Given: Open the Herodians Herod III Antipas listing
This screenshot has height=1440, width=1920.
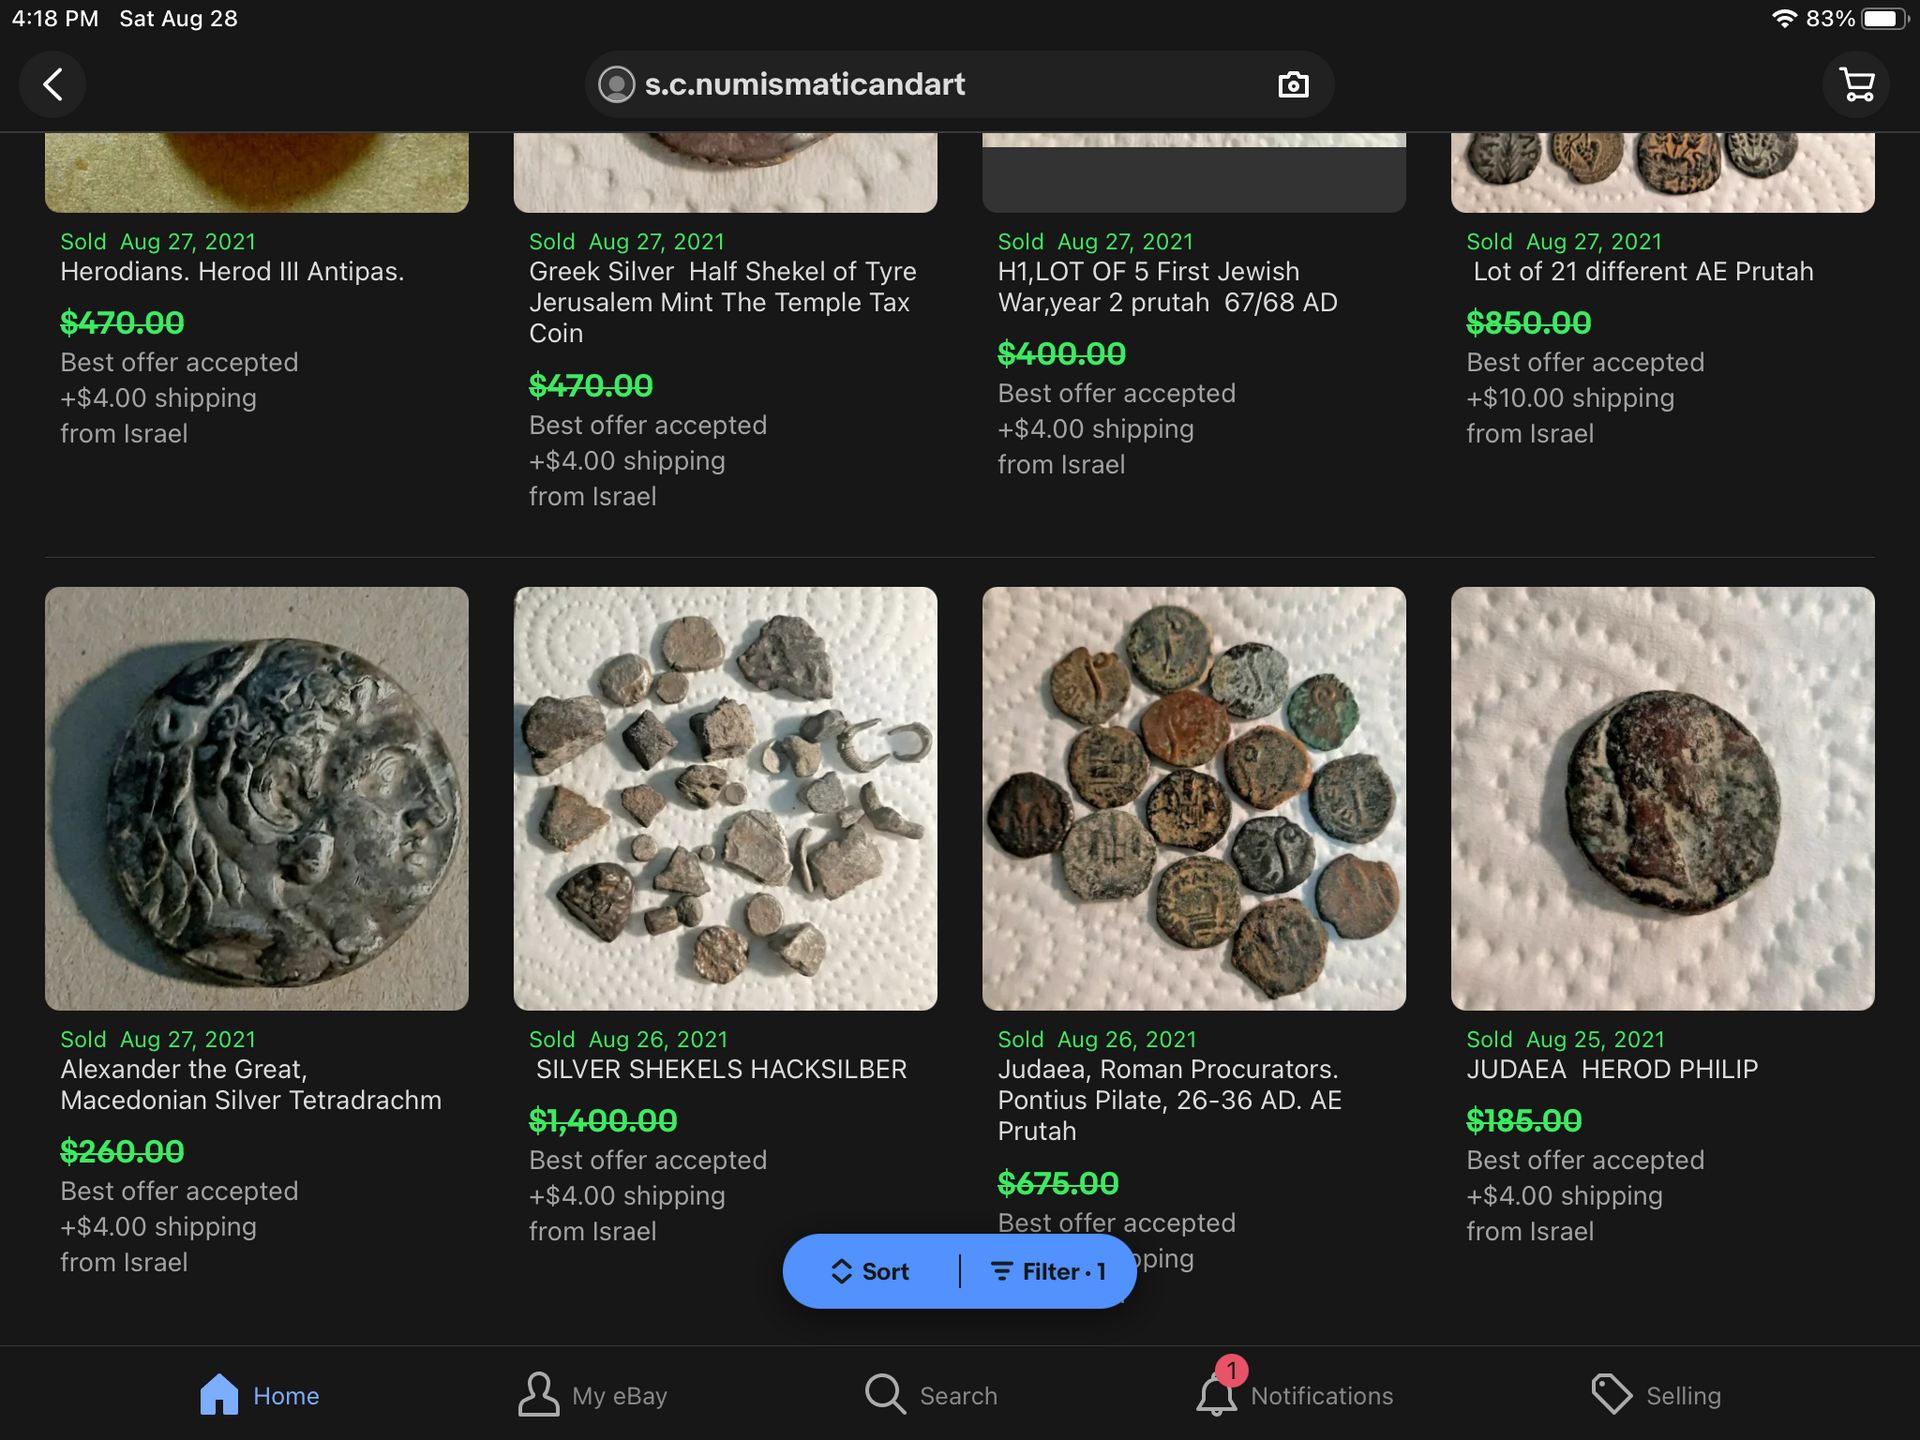Looking at the screenshot, I should point(232,272).
